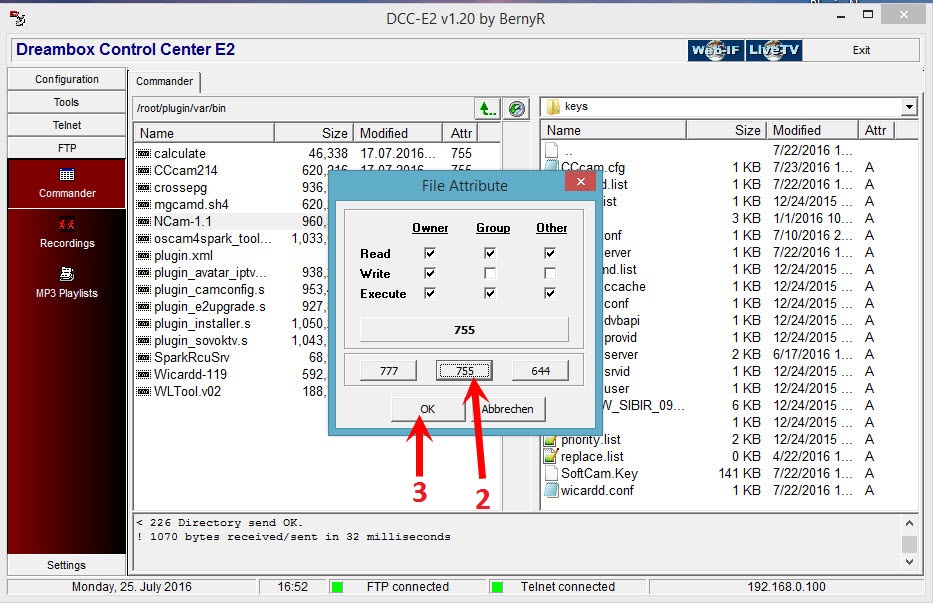Switch to the Telnet section
Viewport: 933px width, 603px height.
(67, 125)
